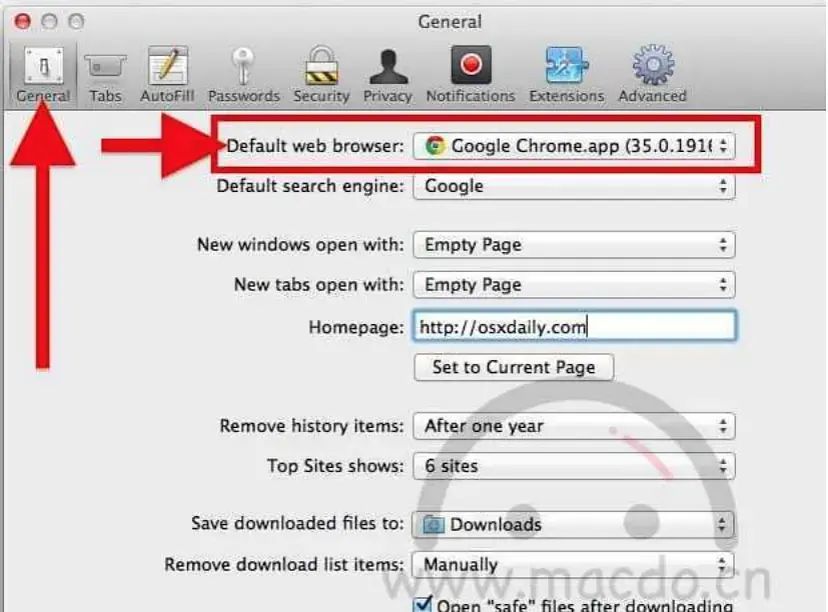Open the Security padlock pane
Screen dimensions: 828x612
coord(322,74)
